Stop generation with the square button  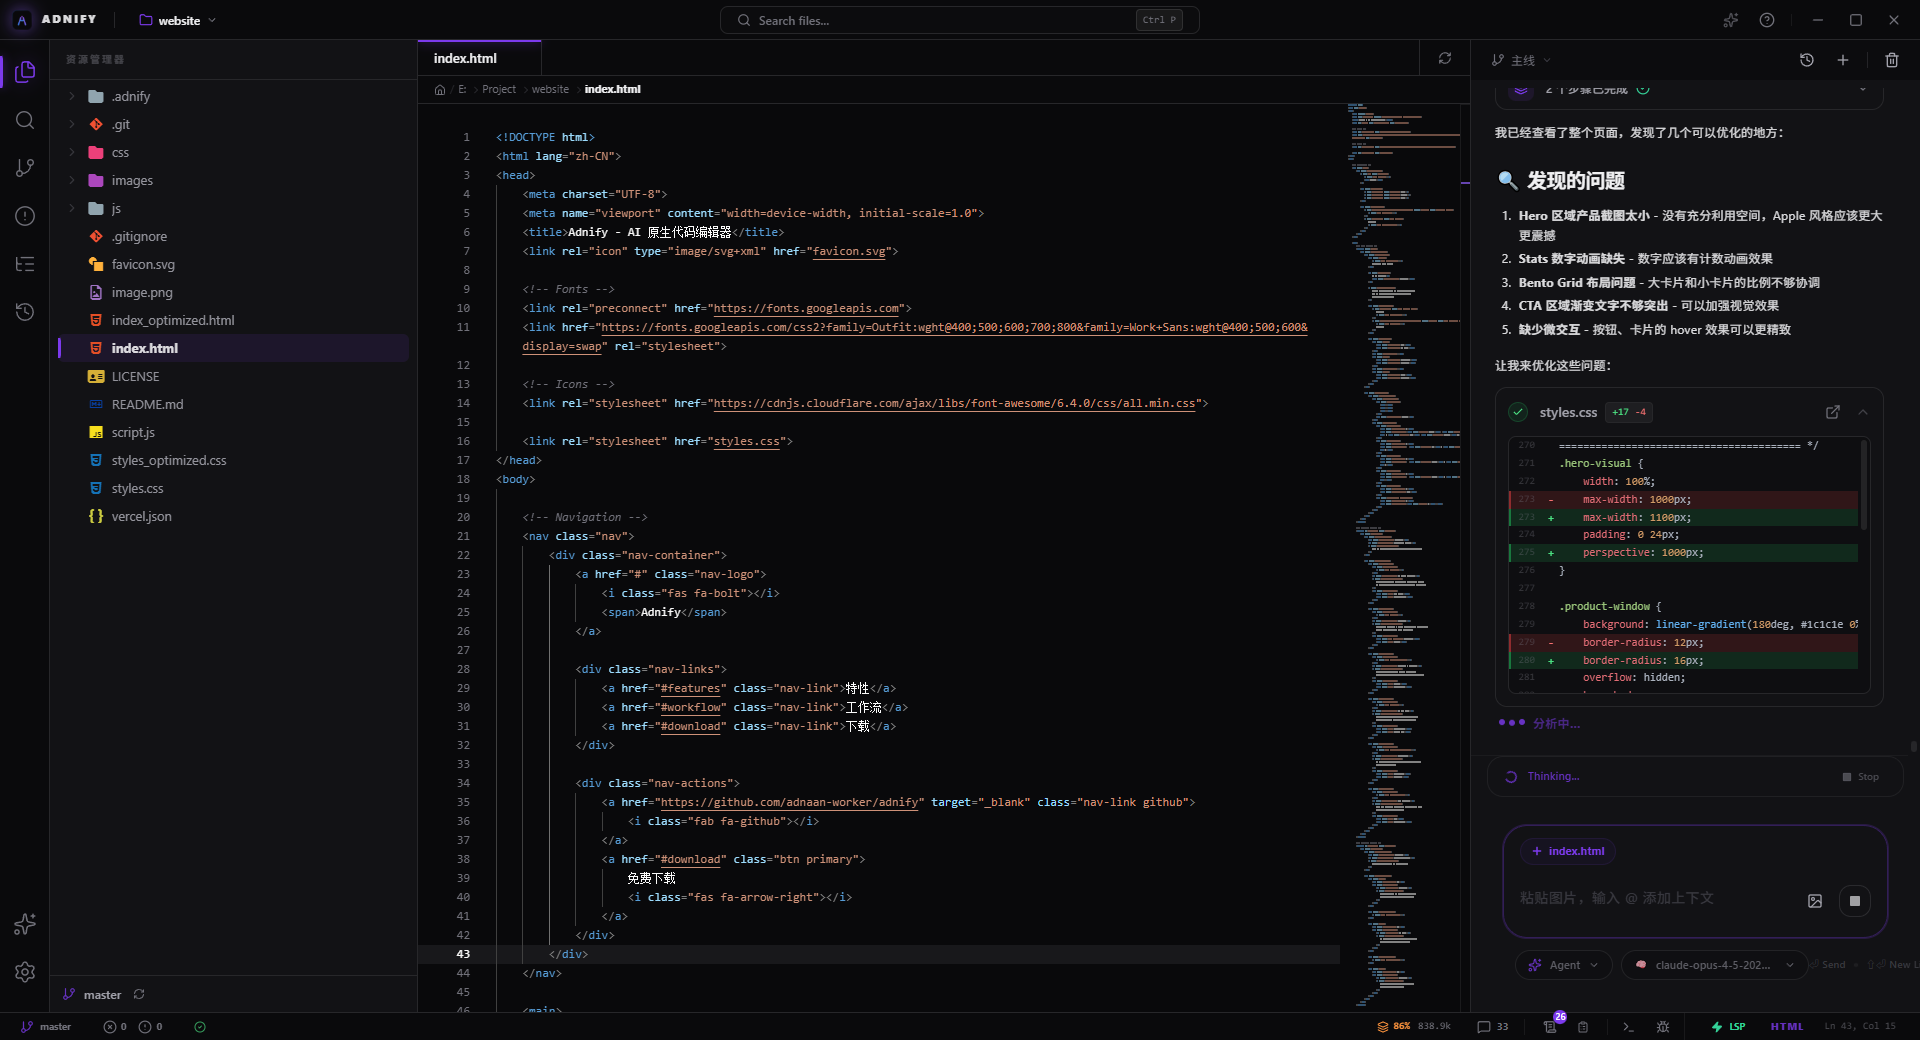pos(1855,901)
